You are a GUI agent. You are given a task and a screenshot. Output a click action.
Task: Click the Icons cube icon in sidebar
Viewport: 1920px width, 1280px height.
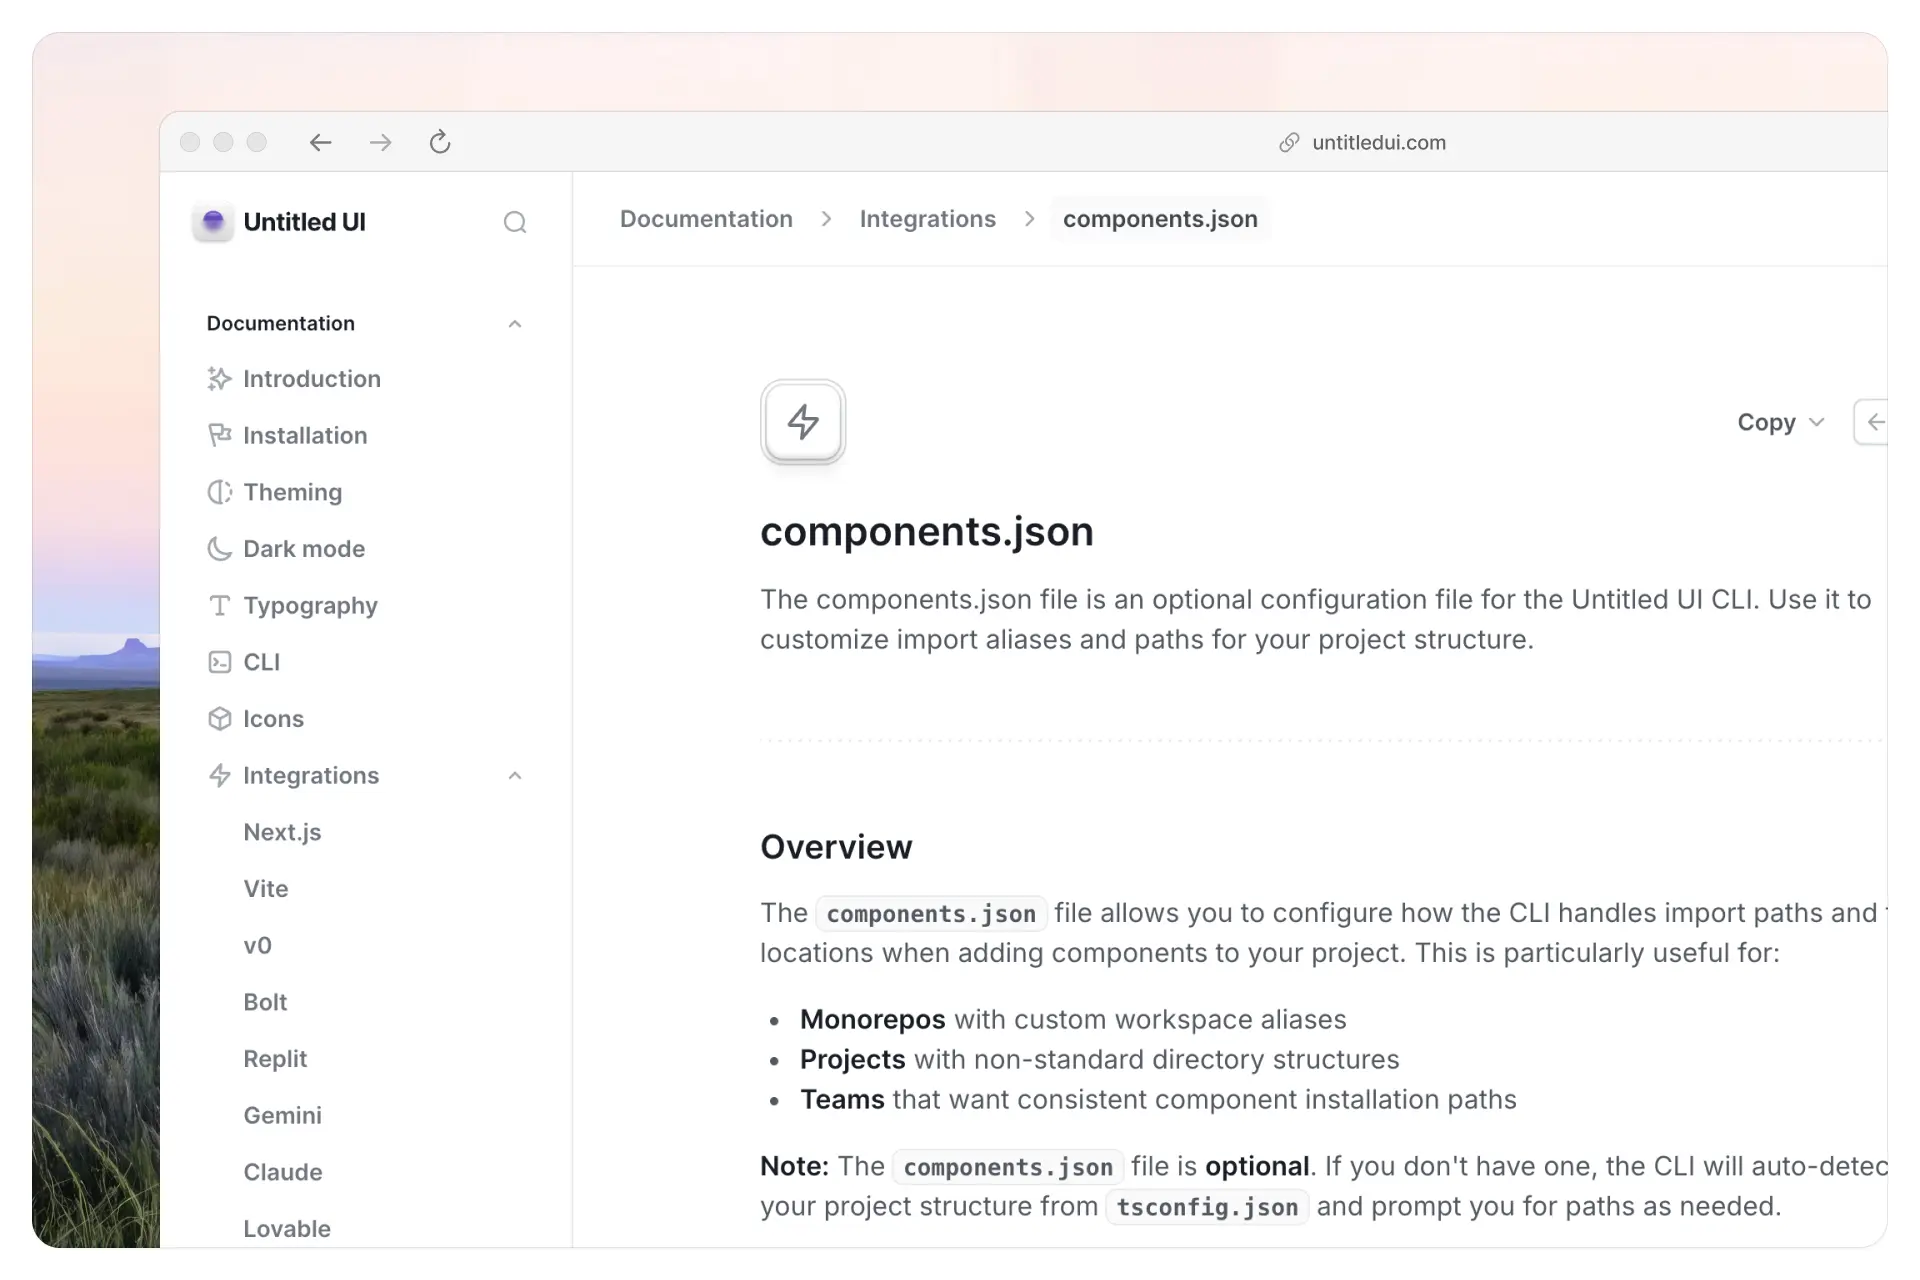point(221,718)
